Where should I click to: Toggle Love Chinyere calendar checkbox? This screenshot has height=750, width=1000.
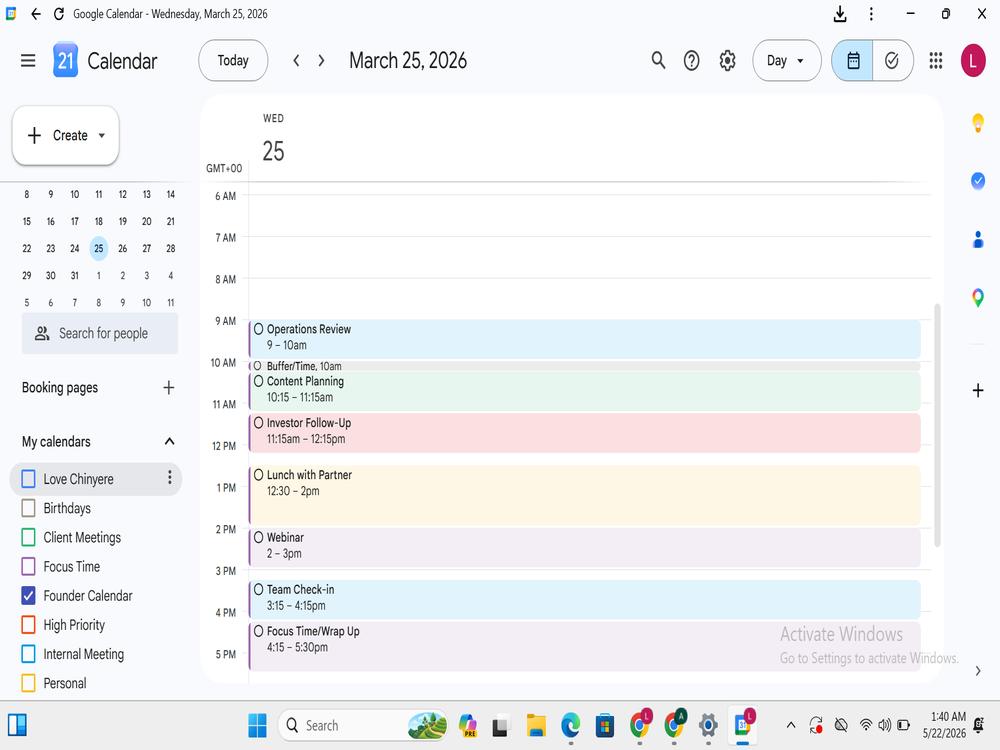(28, 479)
